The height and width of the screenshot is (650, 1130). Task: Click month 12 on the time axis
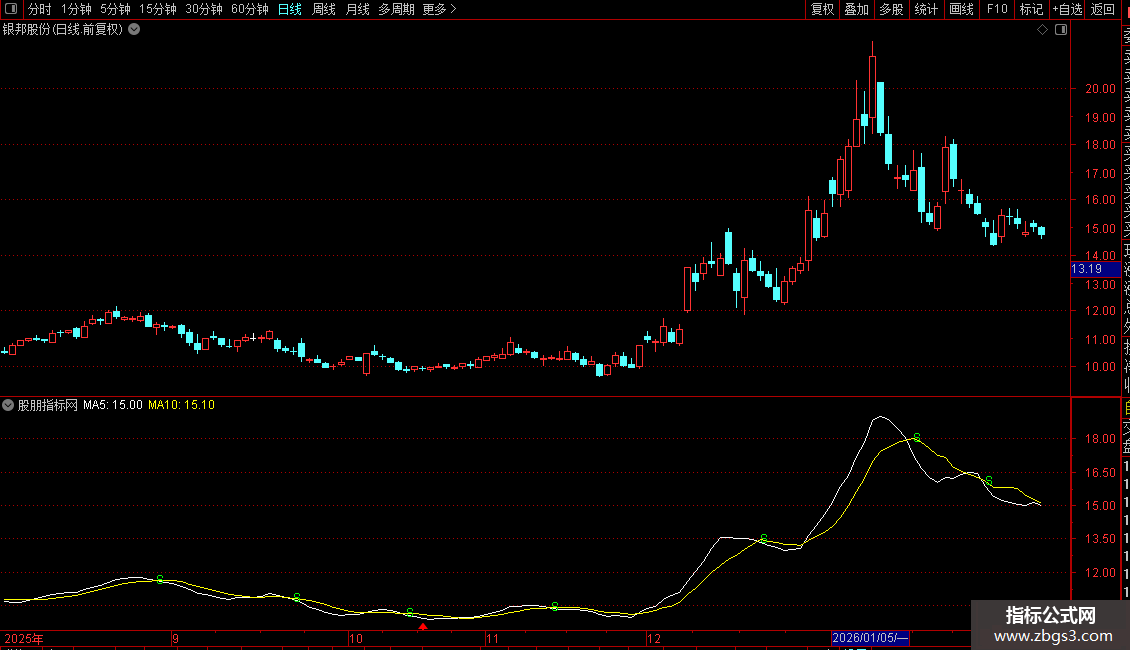[654, 638]
